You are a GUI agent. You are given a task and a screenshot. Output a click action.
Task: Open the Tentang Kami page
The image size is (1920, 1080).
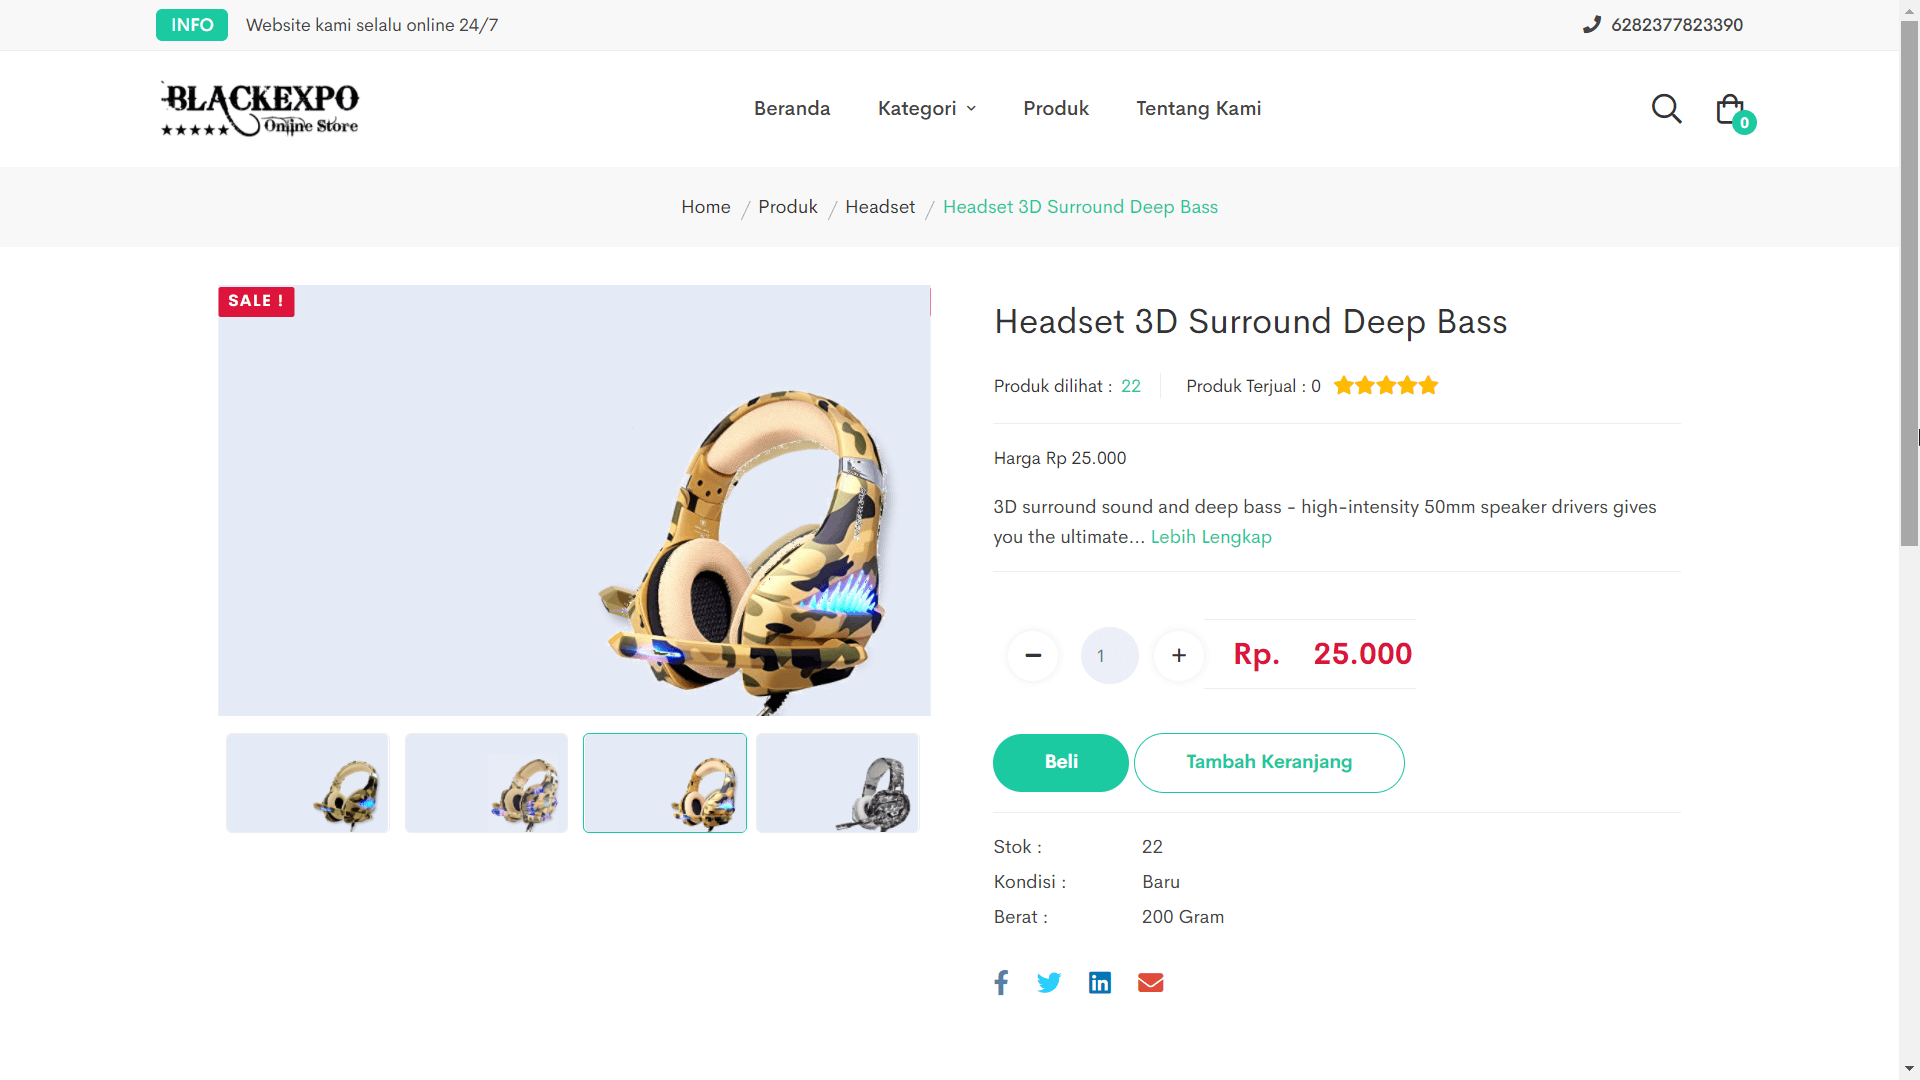point(1198,108)
